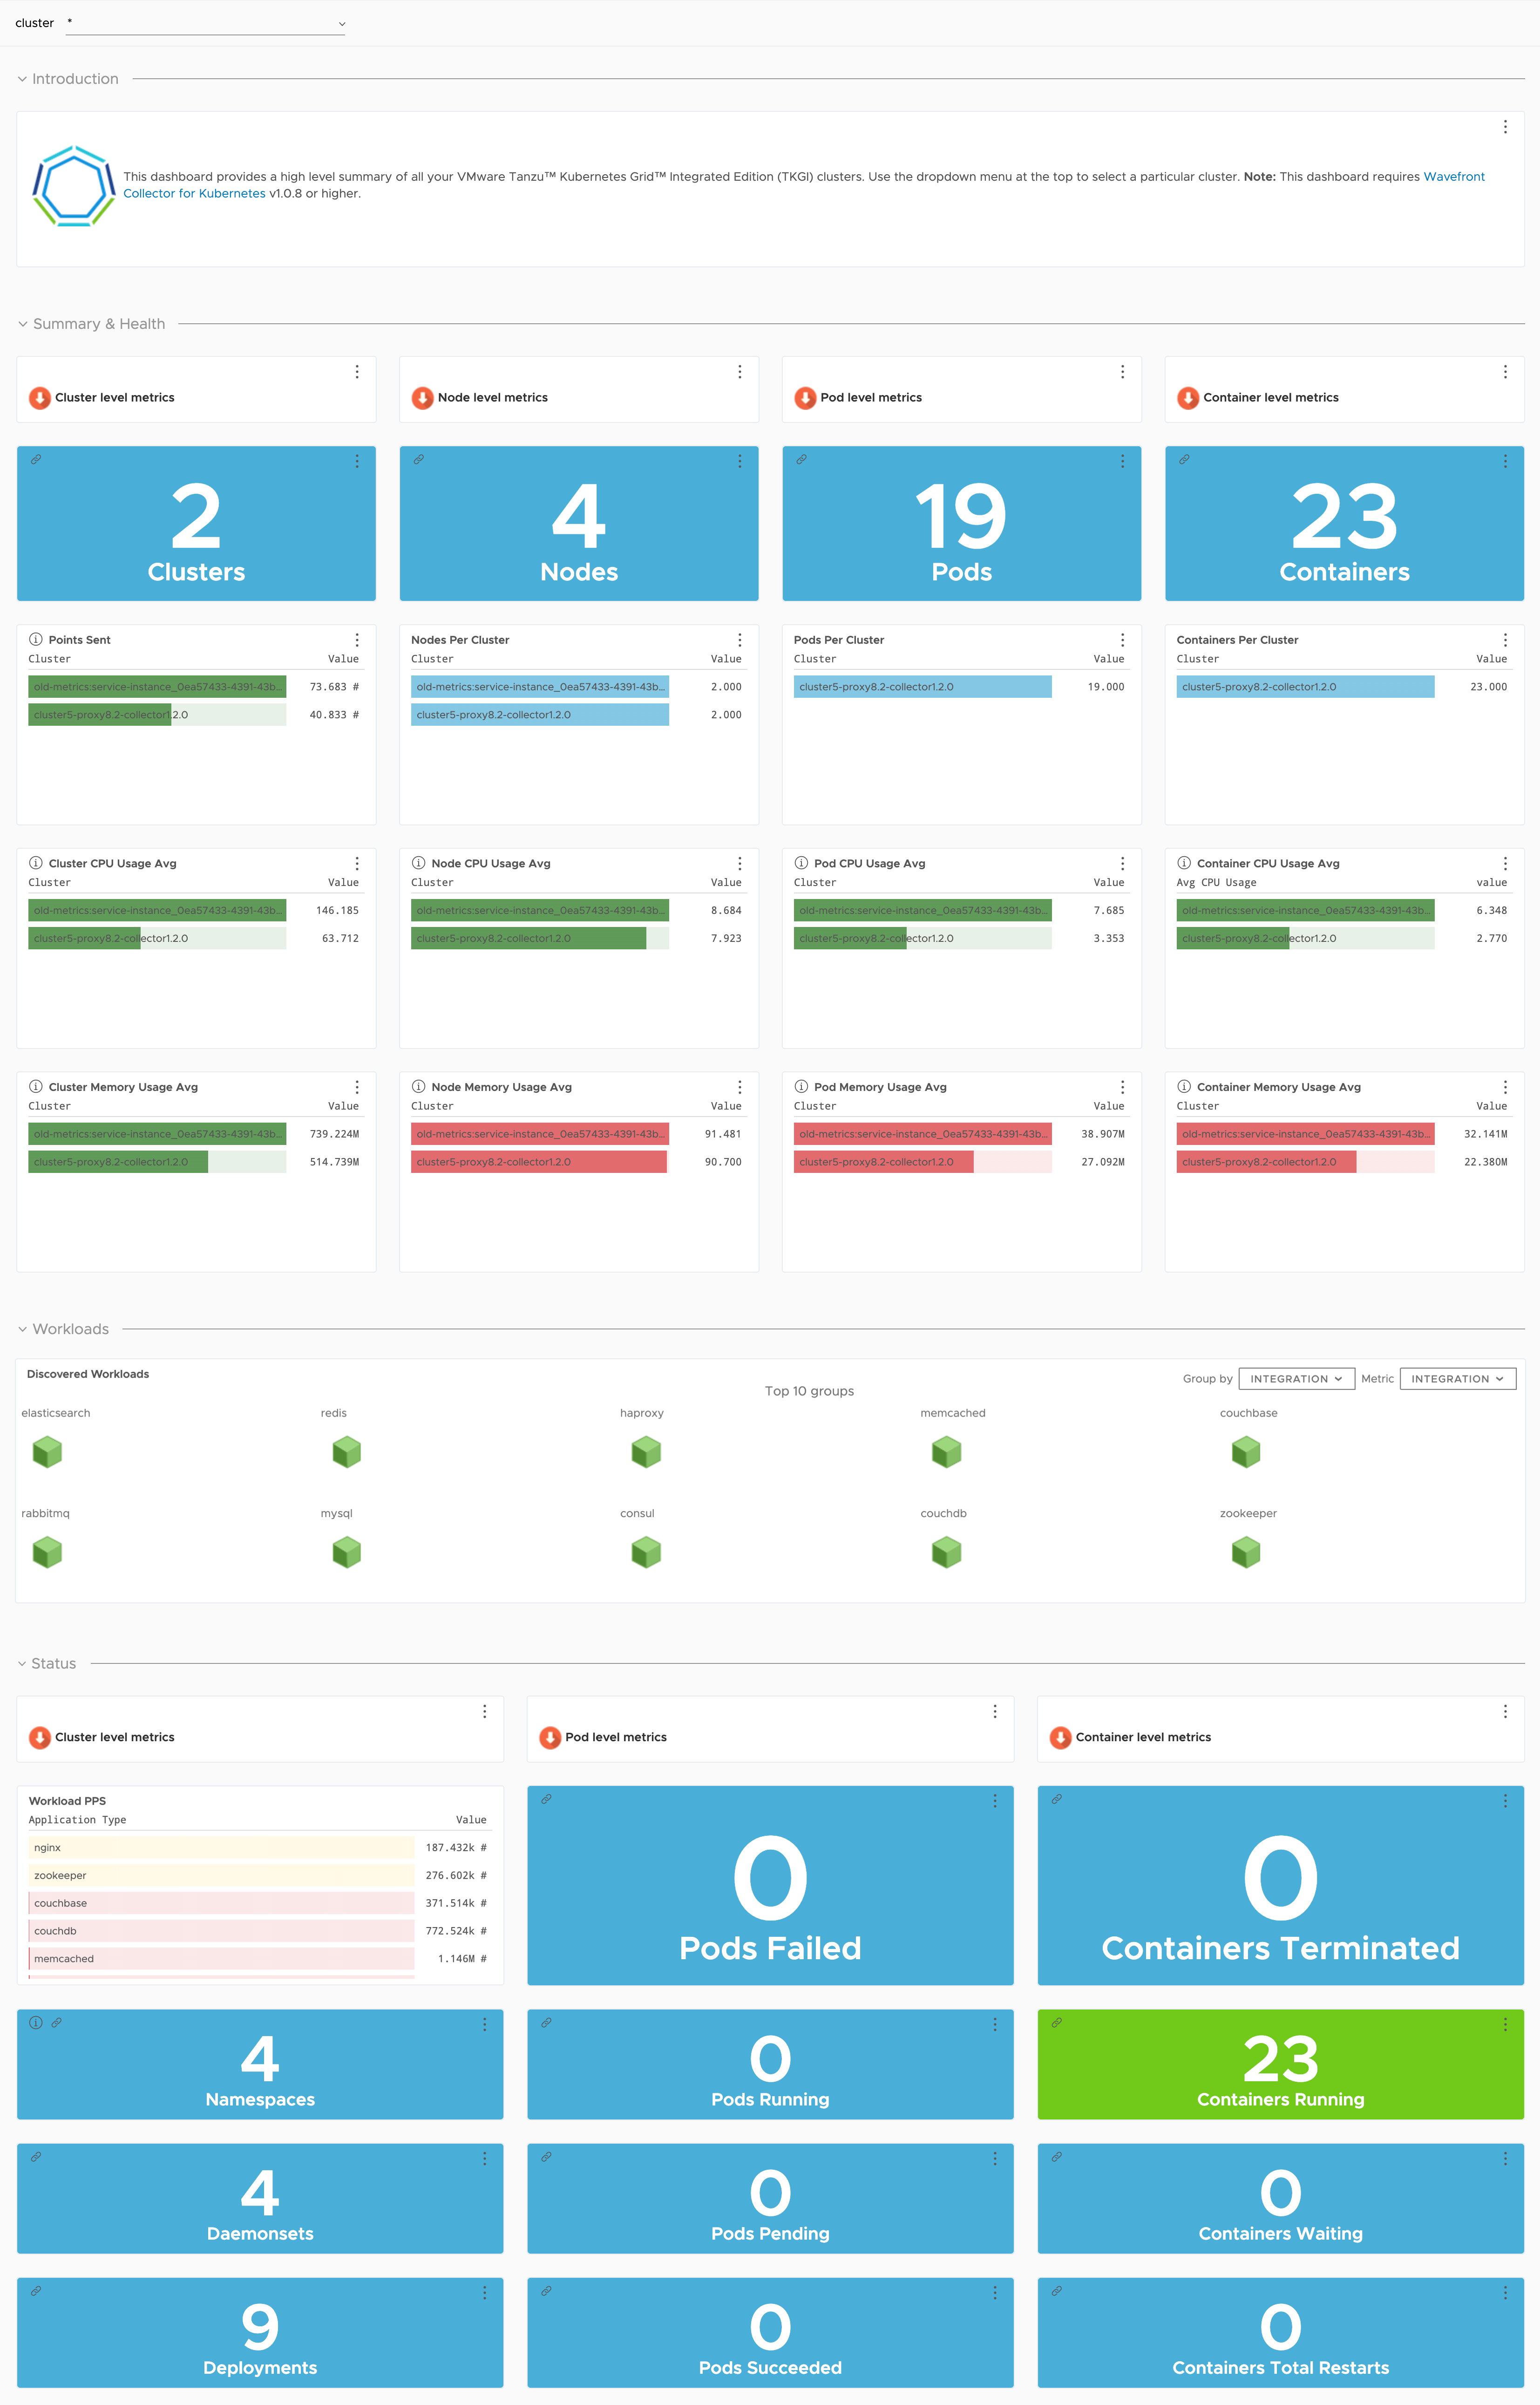This screenshot has height=2405, width=1540.
Task: Click the memcached workload cube icon
Action: pos(946,1452)
